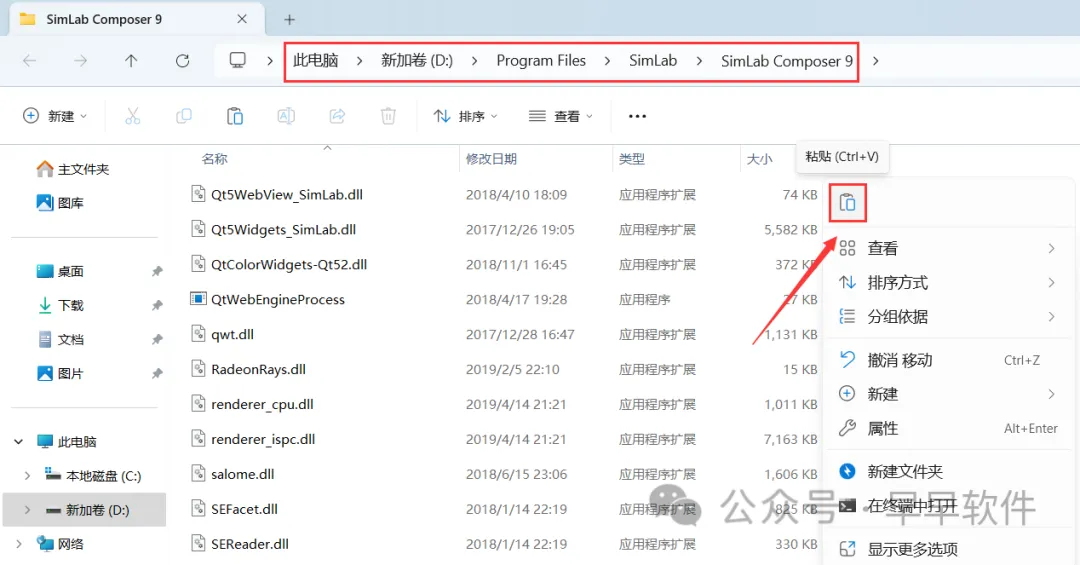This screenshot has width=1080, height=565.
Task: Open 分组依据 submenu in context menu
Action: [948, 316]
